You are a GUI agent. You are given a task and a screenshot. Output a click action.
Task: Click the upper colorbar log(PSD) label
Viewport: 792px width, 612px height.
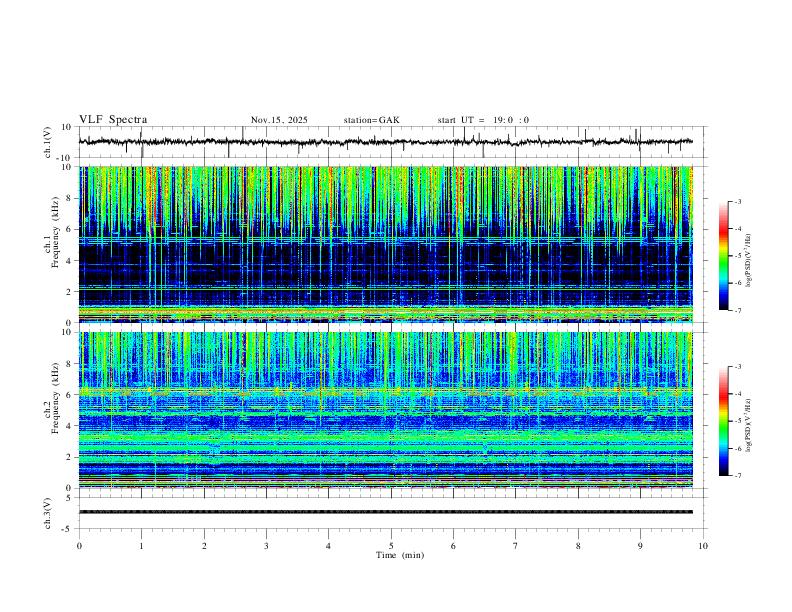[749, 261]
